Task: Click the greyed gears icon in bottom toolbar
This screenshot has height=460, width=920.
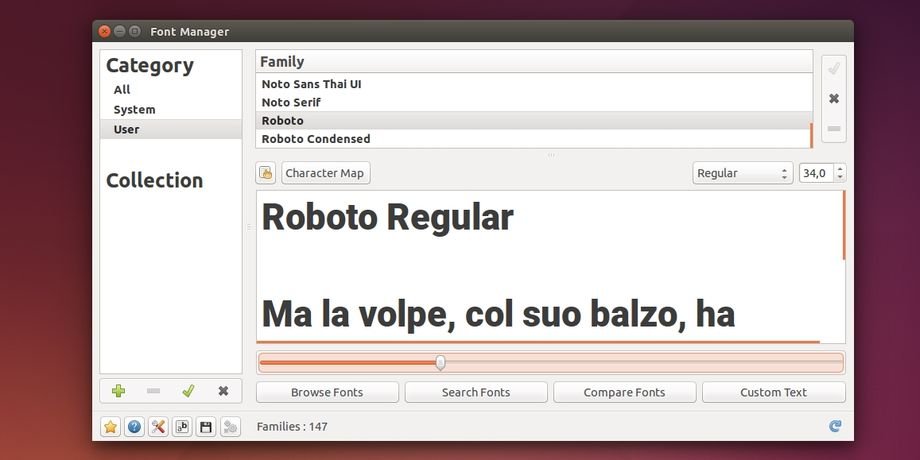Action: tap(231, 427)
